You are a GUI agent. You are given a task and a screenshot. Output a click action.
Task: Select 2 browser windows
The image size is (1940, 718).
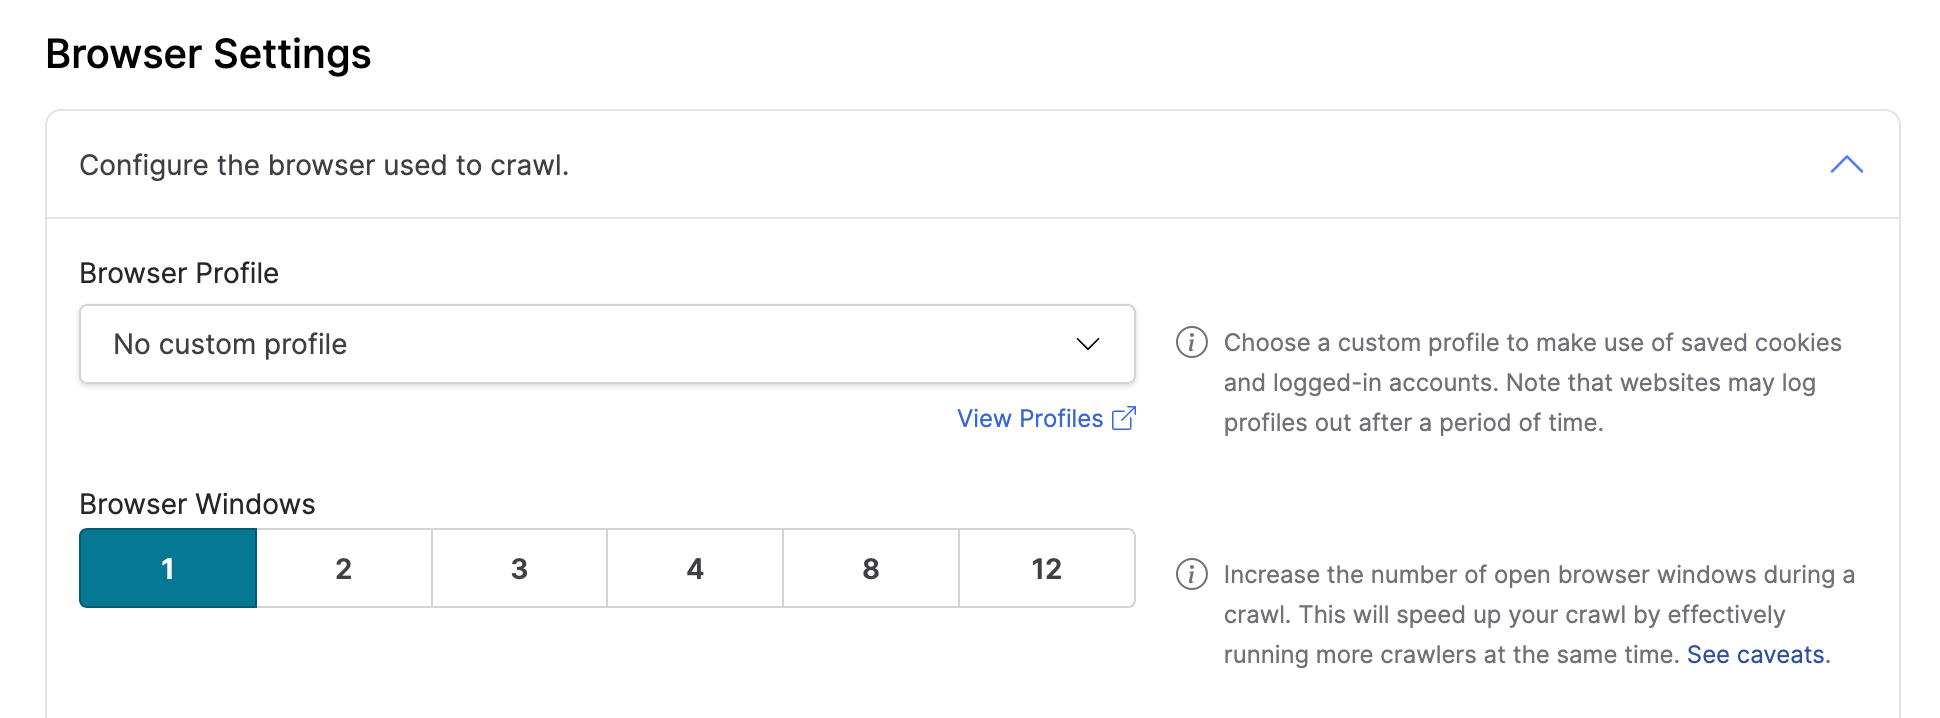point(343,568)
